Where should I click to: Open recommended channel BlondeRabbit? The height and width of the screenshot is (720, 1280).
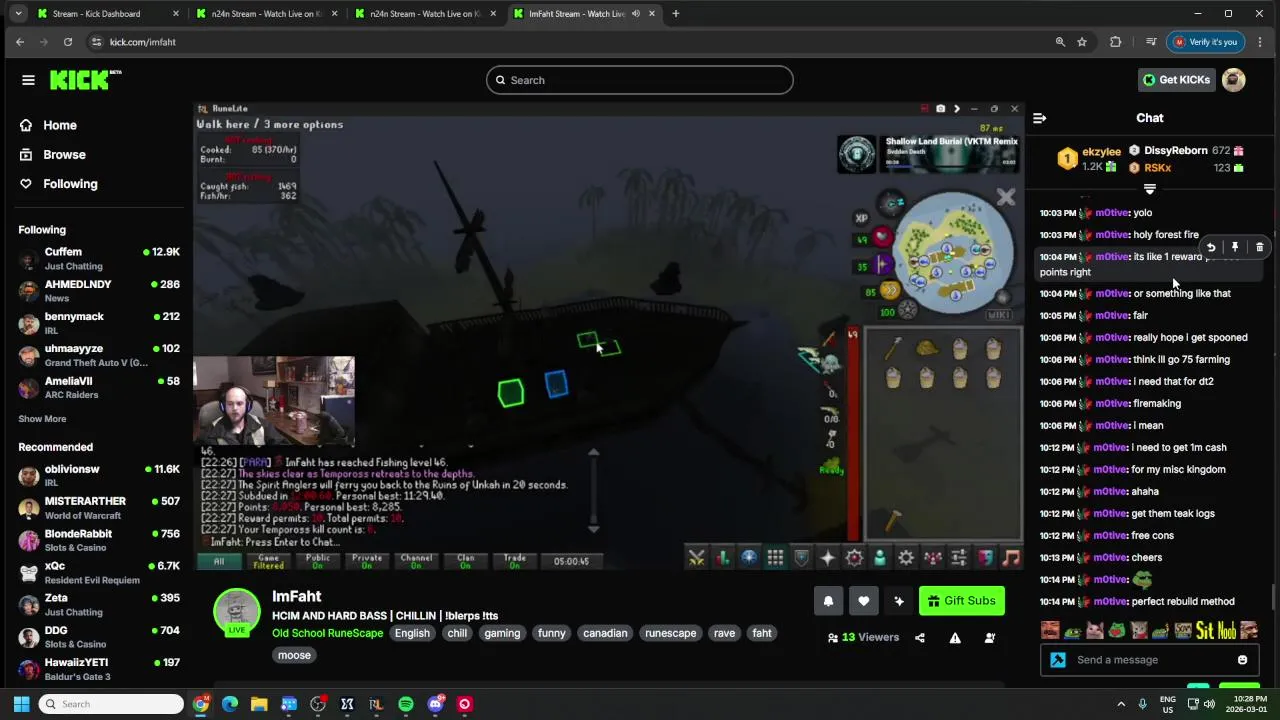pos(98,541)
